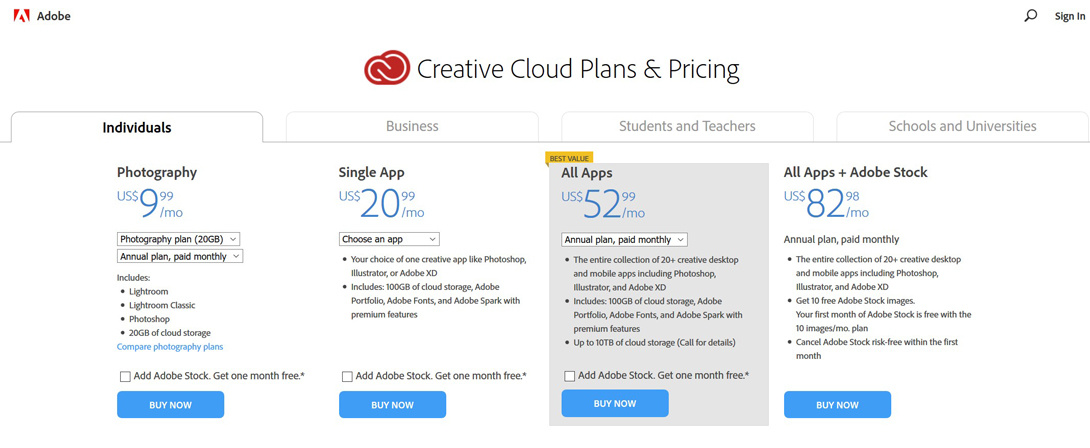Image resolution: width=1090 pixels, height=448 pixels.
Task: Click the Adobe logo icon
Action: [x=20, y=16]
